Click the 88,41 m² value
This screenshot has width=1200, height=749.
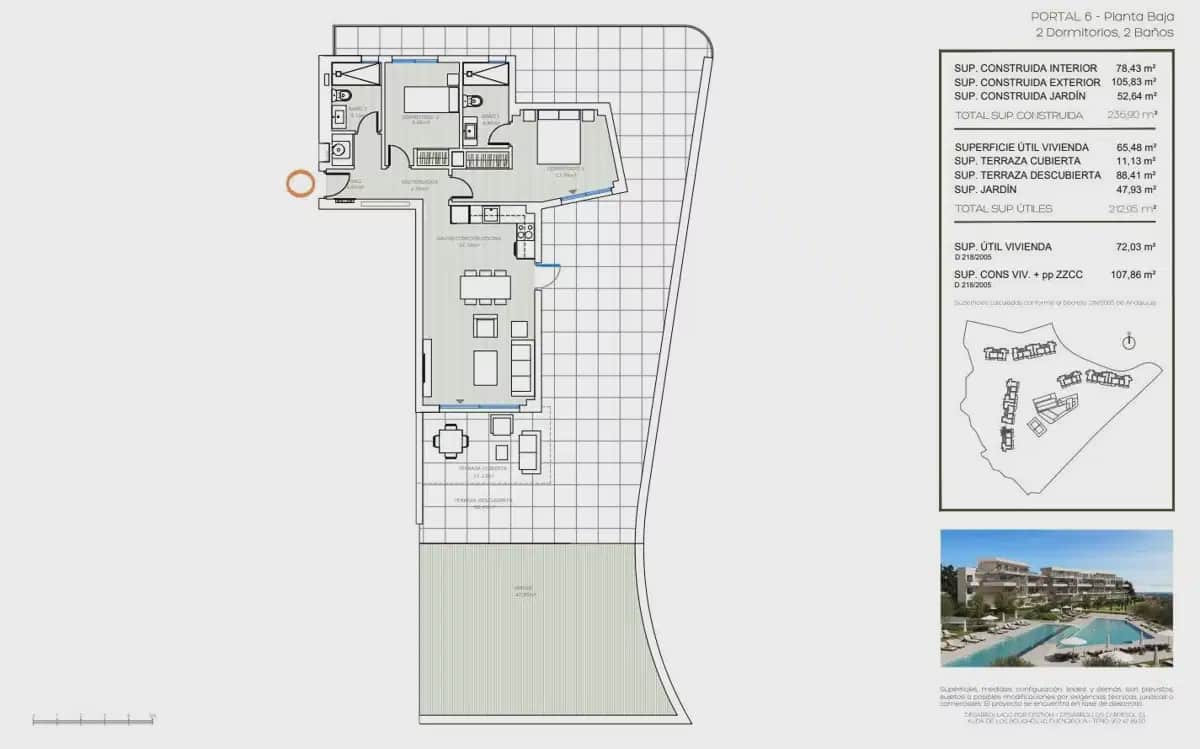click(1136, 175)
